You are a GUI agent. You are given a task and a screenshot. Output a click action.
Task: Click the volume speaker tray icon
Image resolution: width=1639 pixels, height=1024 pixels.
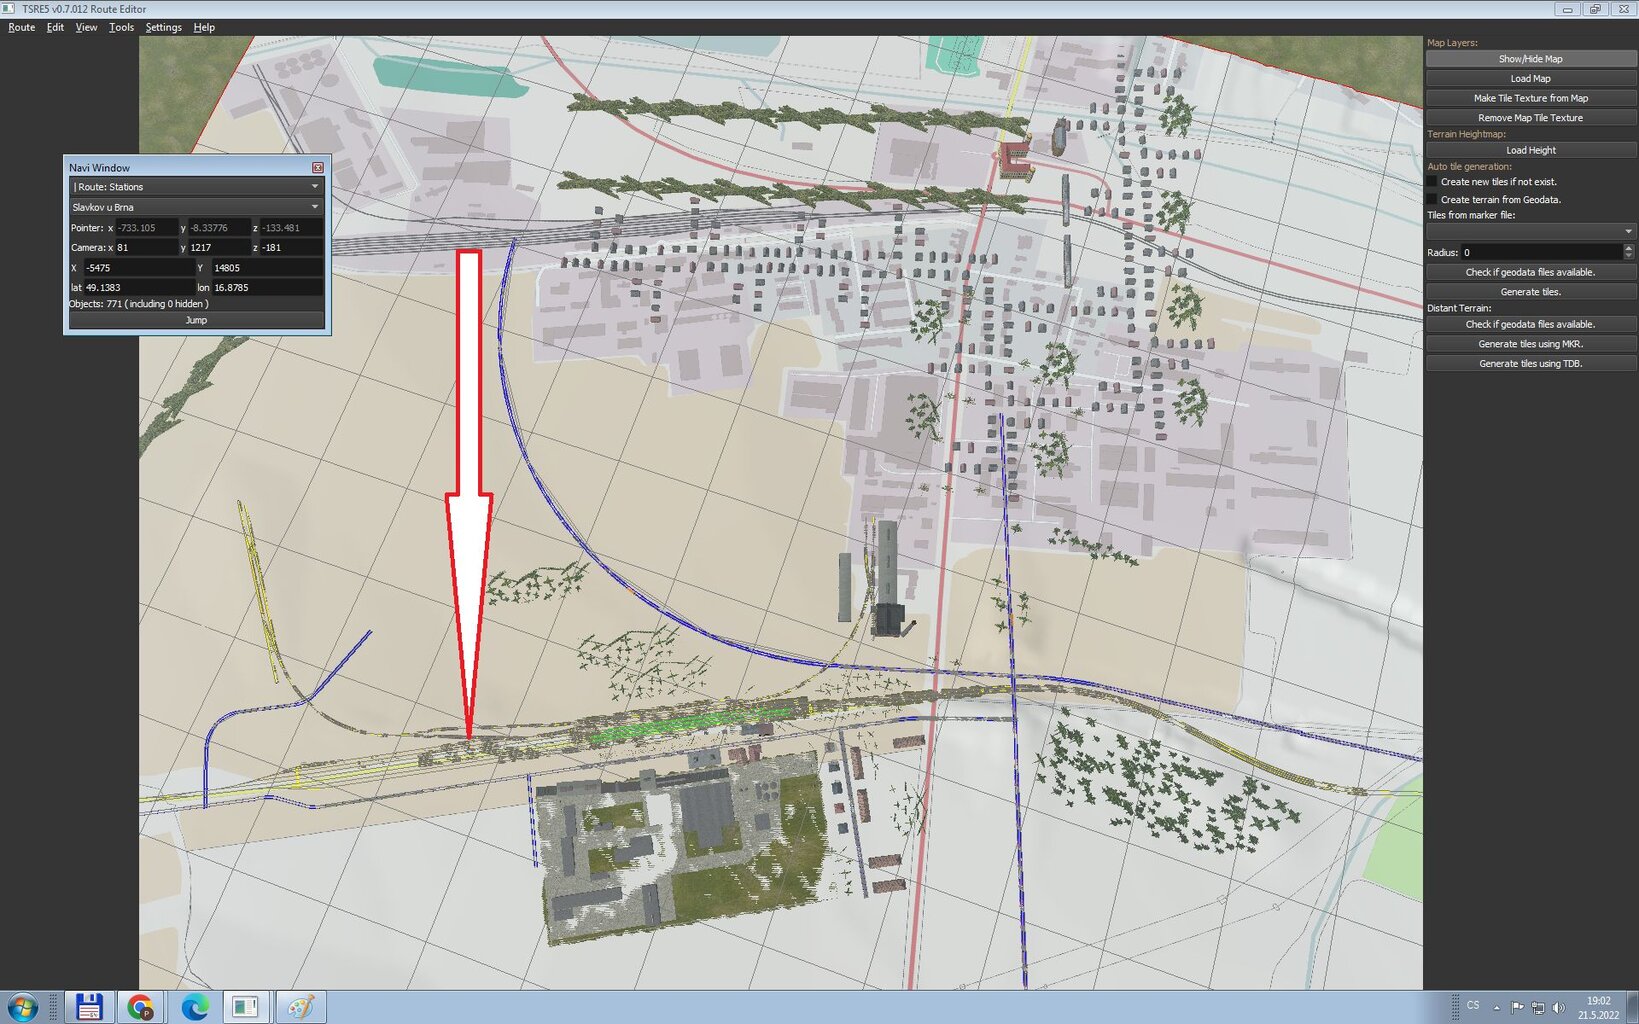coord(1558,1007)
